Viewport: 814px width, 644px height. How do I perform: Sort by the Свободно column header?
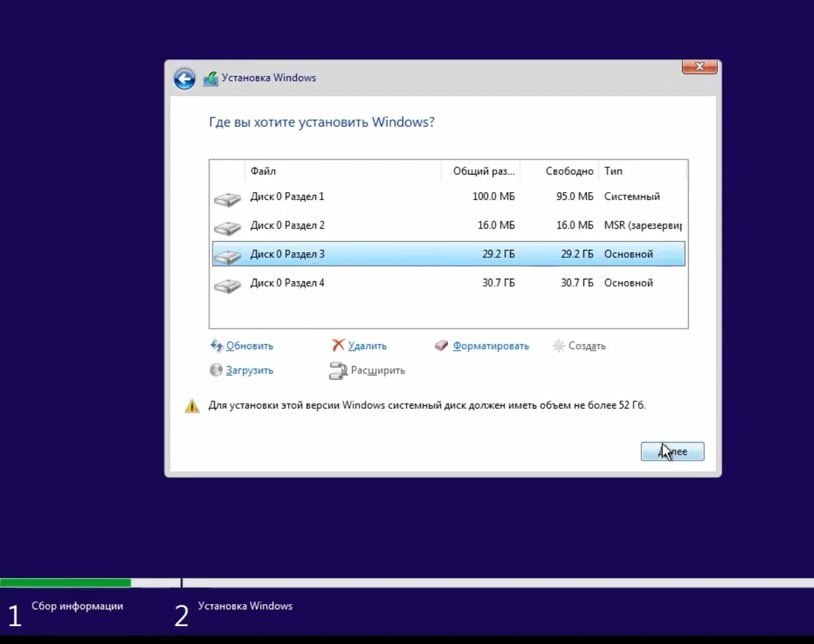[x=560, y=171]
